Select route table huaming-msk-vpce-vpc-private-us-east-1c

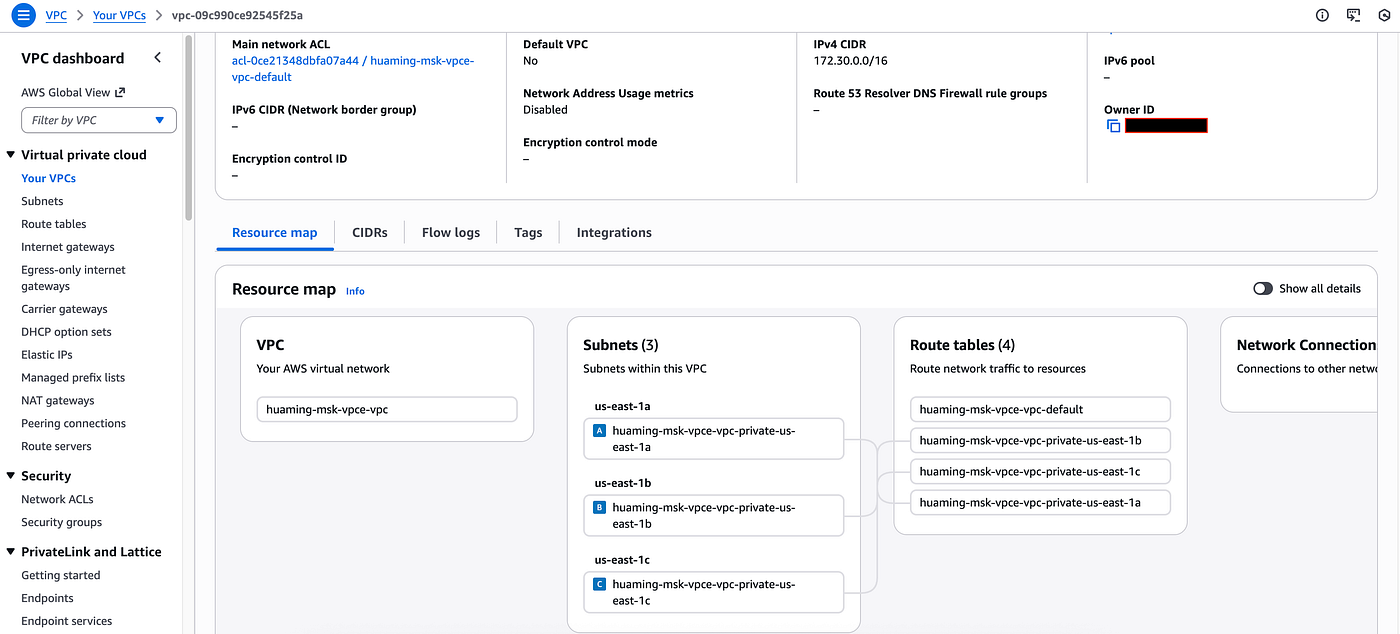pyautogui.click(x=1040, y=471)
